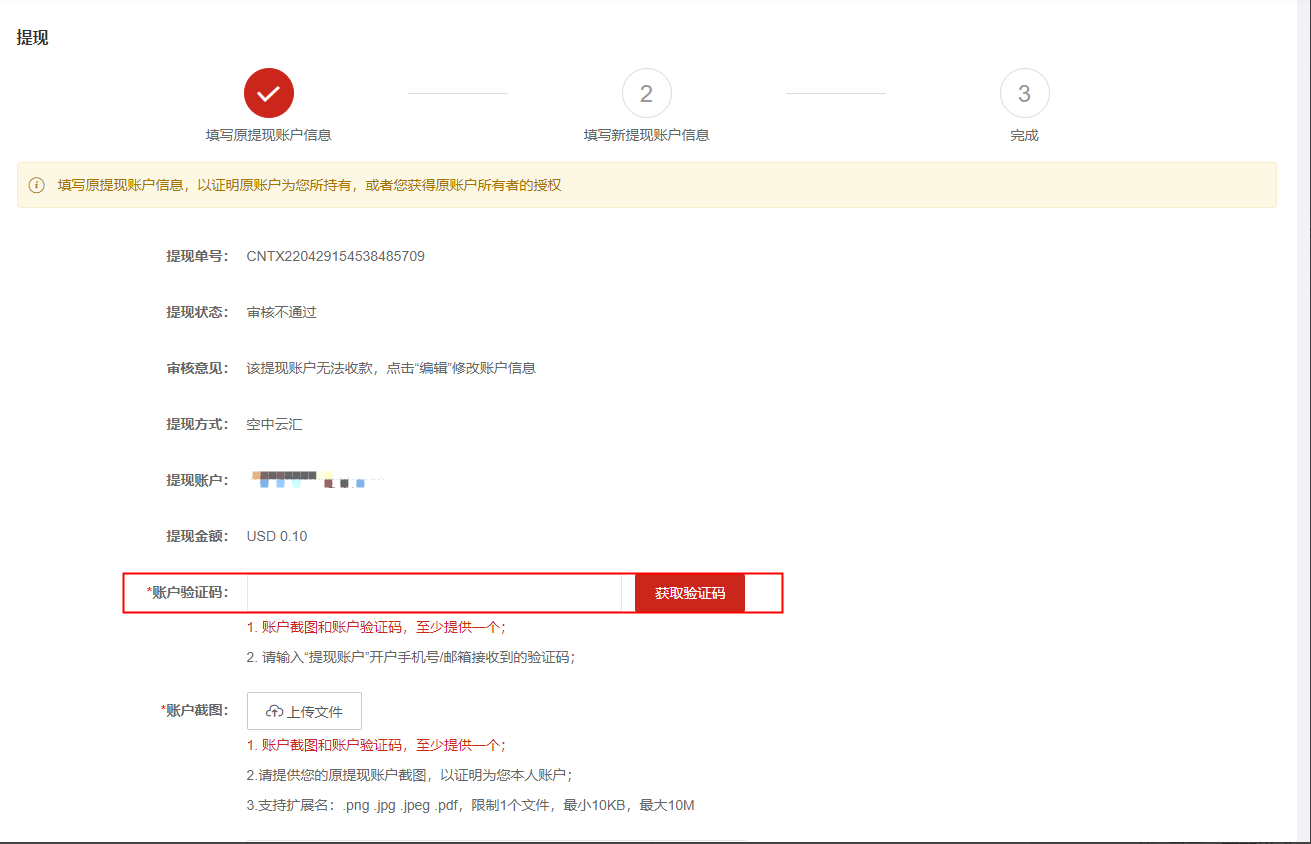Viewport: 1311px width, 844px height.
Task: Click the red checkmark step one icon
Action: (x=268, y=94)
